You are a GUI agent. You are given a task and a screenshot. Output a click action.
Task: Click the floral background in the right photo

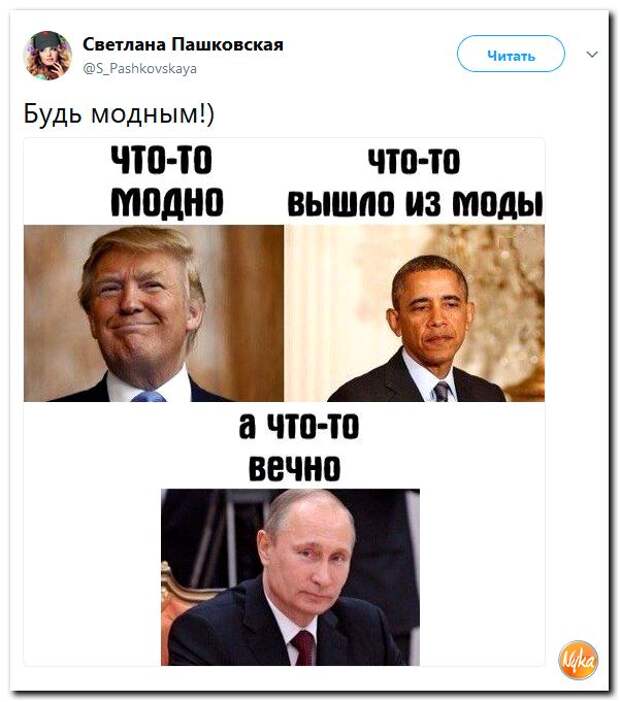[x=506, y=291]
